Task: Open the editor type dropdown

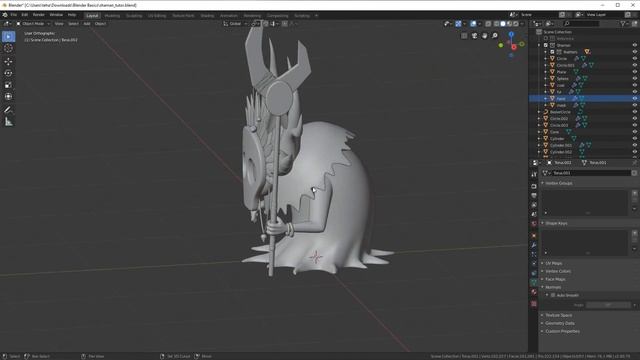Action: click(x=7, y=24)
